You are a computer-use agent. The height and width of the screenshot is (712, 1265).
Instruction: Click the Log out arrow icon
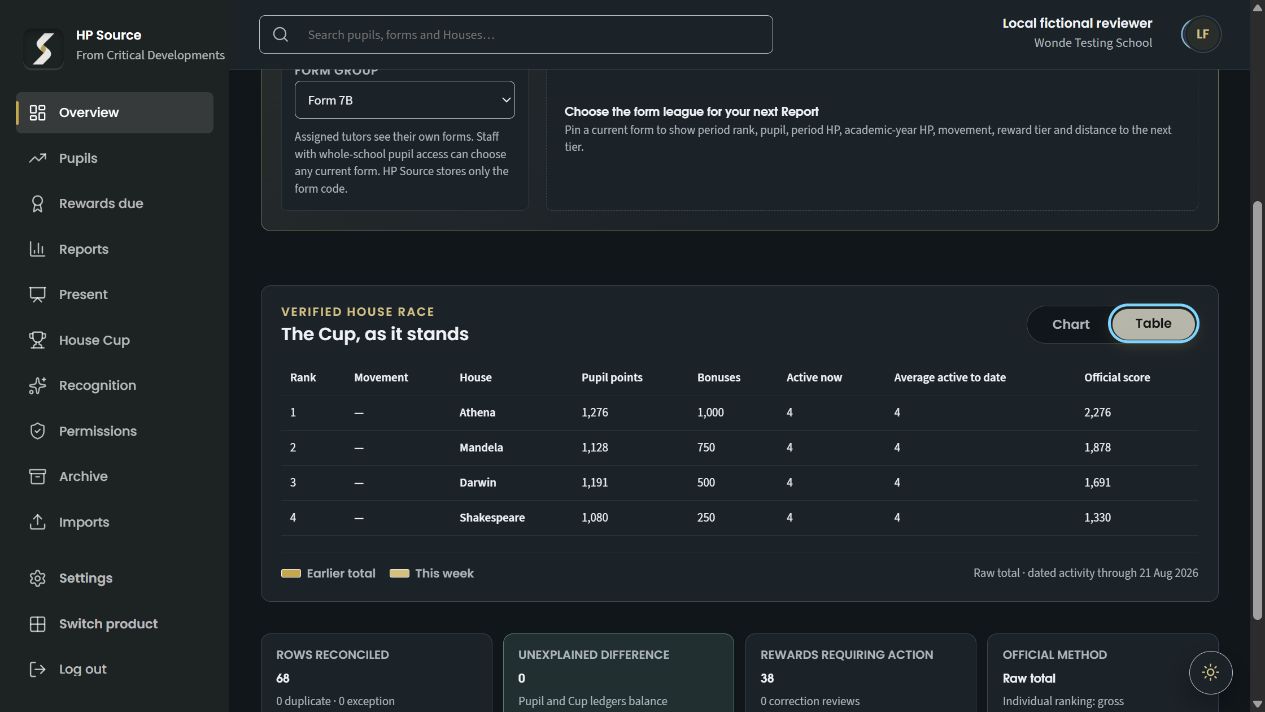38,669
